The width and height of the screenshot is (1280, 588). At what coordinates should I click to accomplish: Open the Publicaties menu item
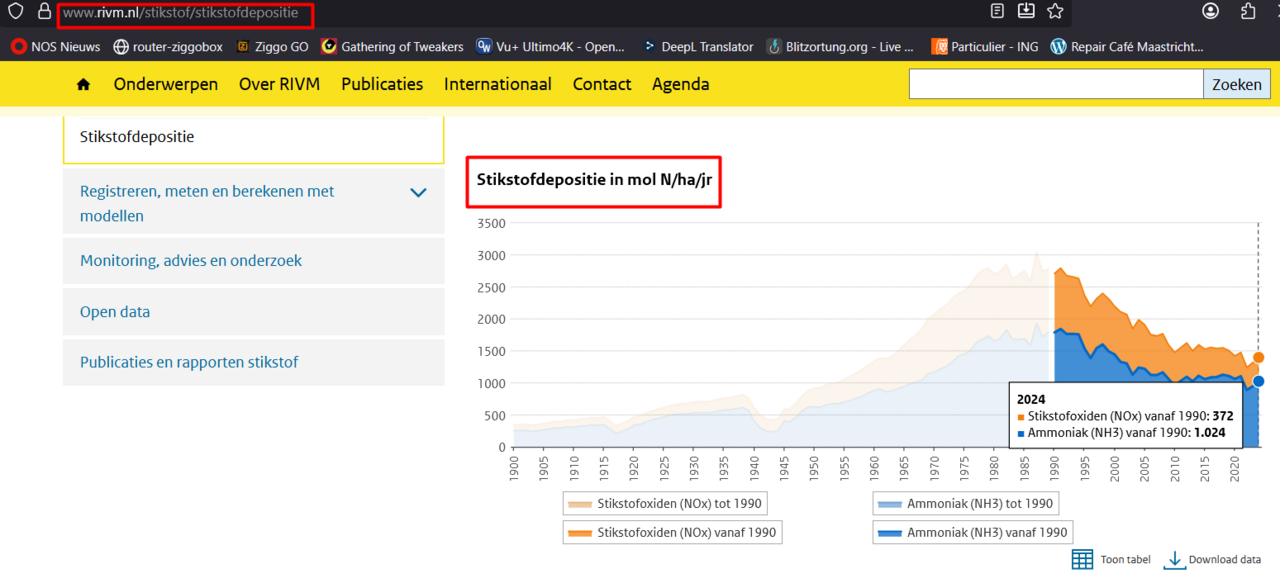coord(382,85)
